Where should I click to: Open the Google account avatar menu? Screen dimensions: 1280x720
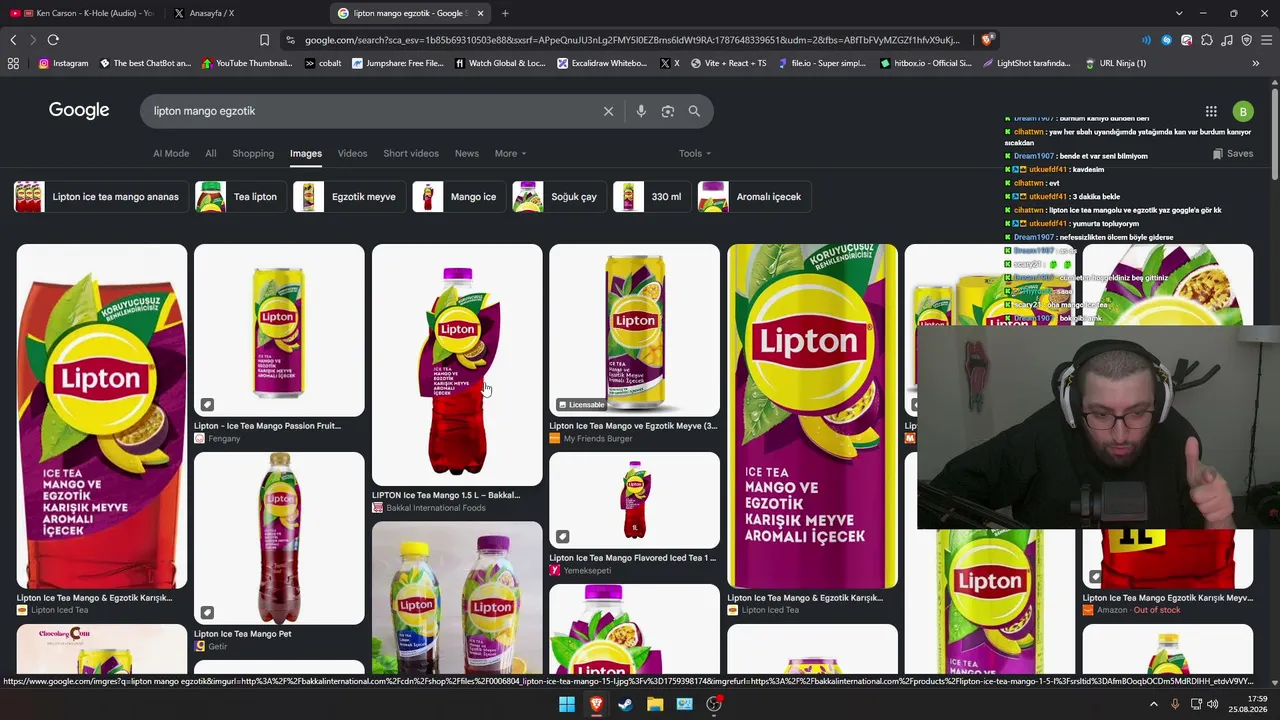click(x=1243, y=111)
